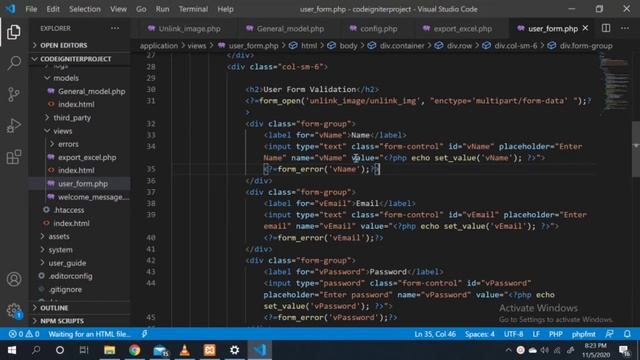This screenshot has width=640, height=360.
Task: Expand the third_party folder
Action: tap(71, 118)
